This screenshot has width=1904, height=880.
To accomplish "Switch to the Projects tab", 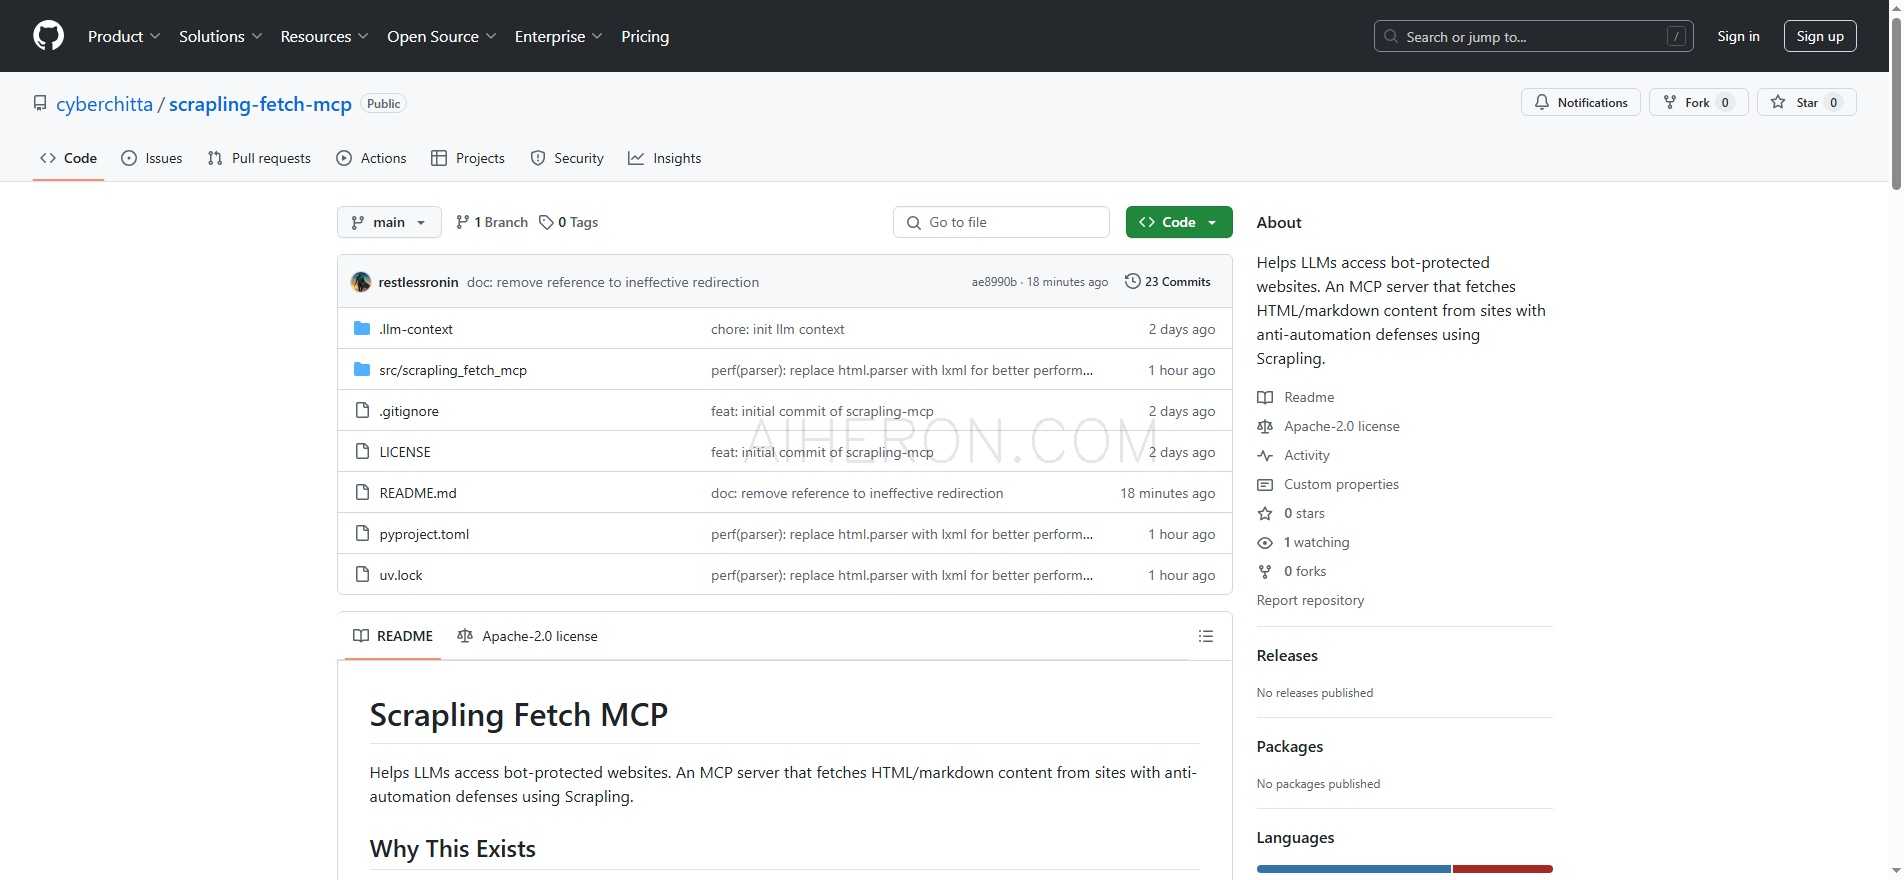I will (468, 158).
